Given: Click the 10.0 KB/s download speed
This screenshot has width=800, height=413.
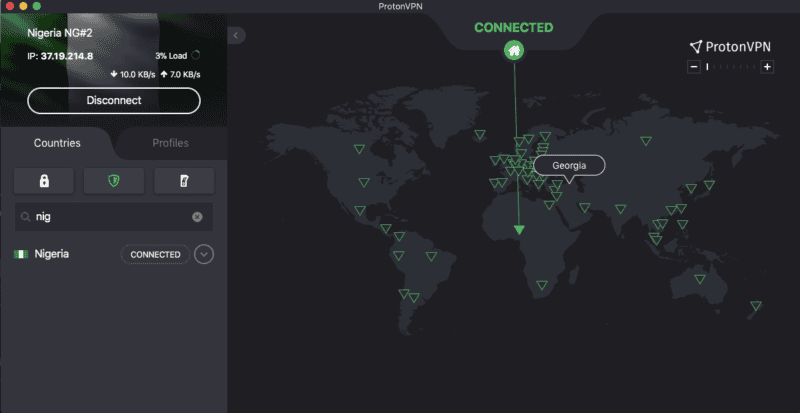Looking at the screenshot, I should pos(133,75).
